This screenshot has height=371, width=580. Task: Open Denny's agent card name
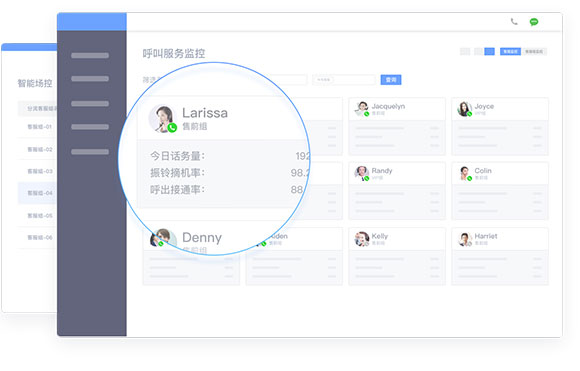coord(202,237)
